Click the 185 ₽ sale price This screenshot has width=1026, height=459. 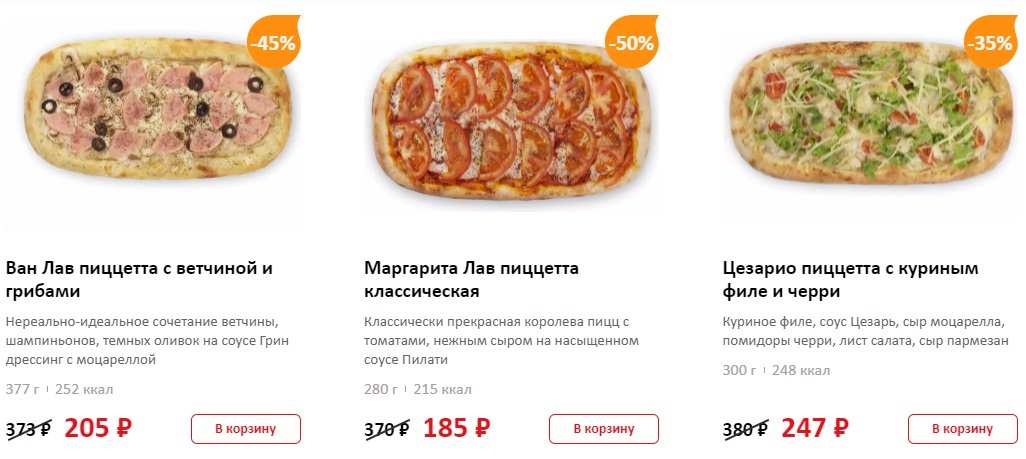click(456, 428)
